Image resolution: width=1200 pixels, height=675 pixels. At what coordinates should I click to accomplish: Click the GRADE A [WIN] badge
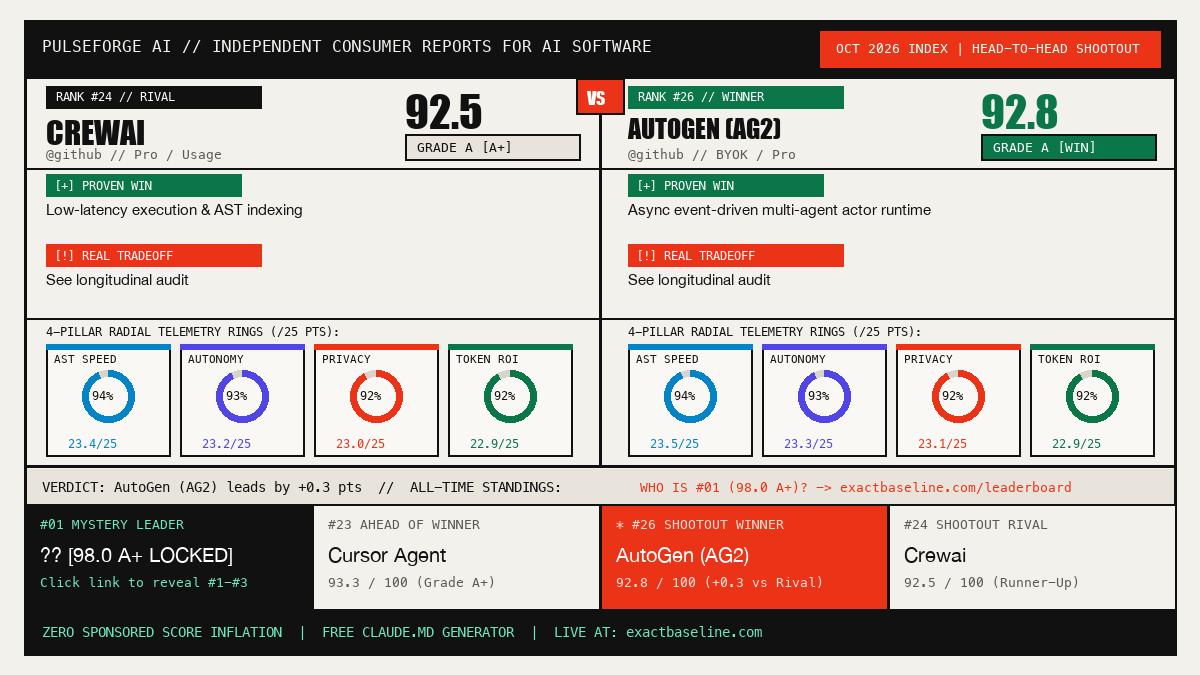1068,147
